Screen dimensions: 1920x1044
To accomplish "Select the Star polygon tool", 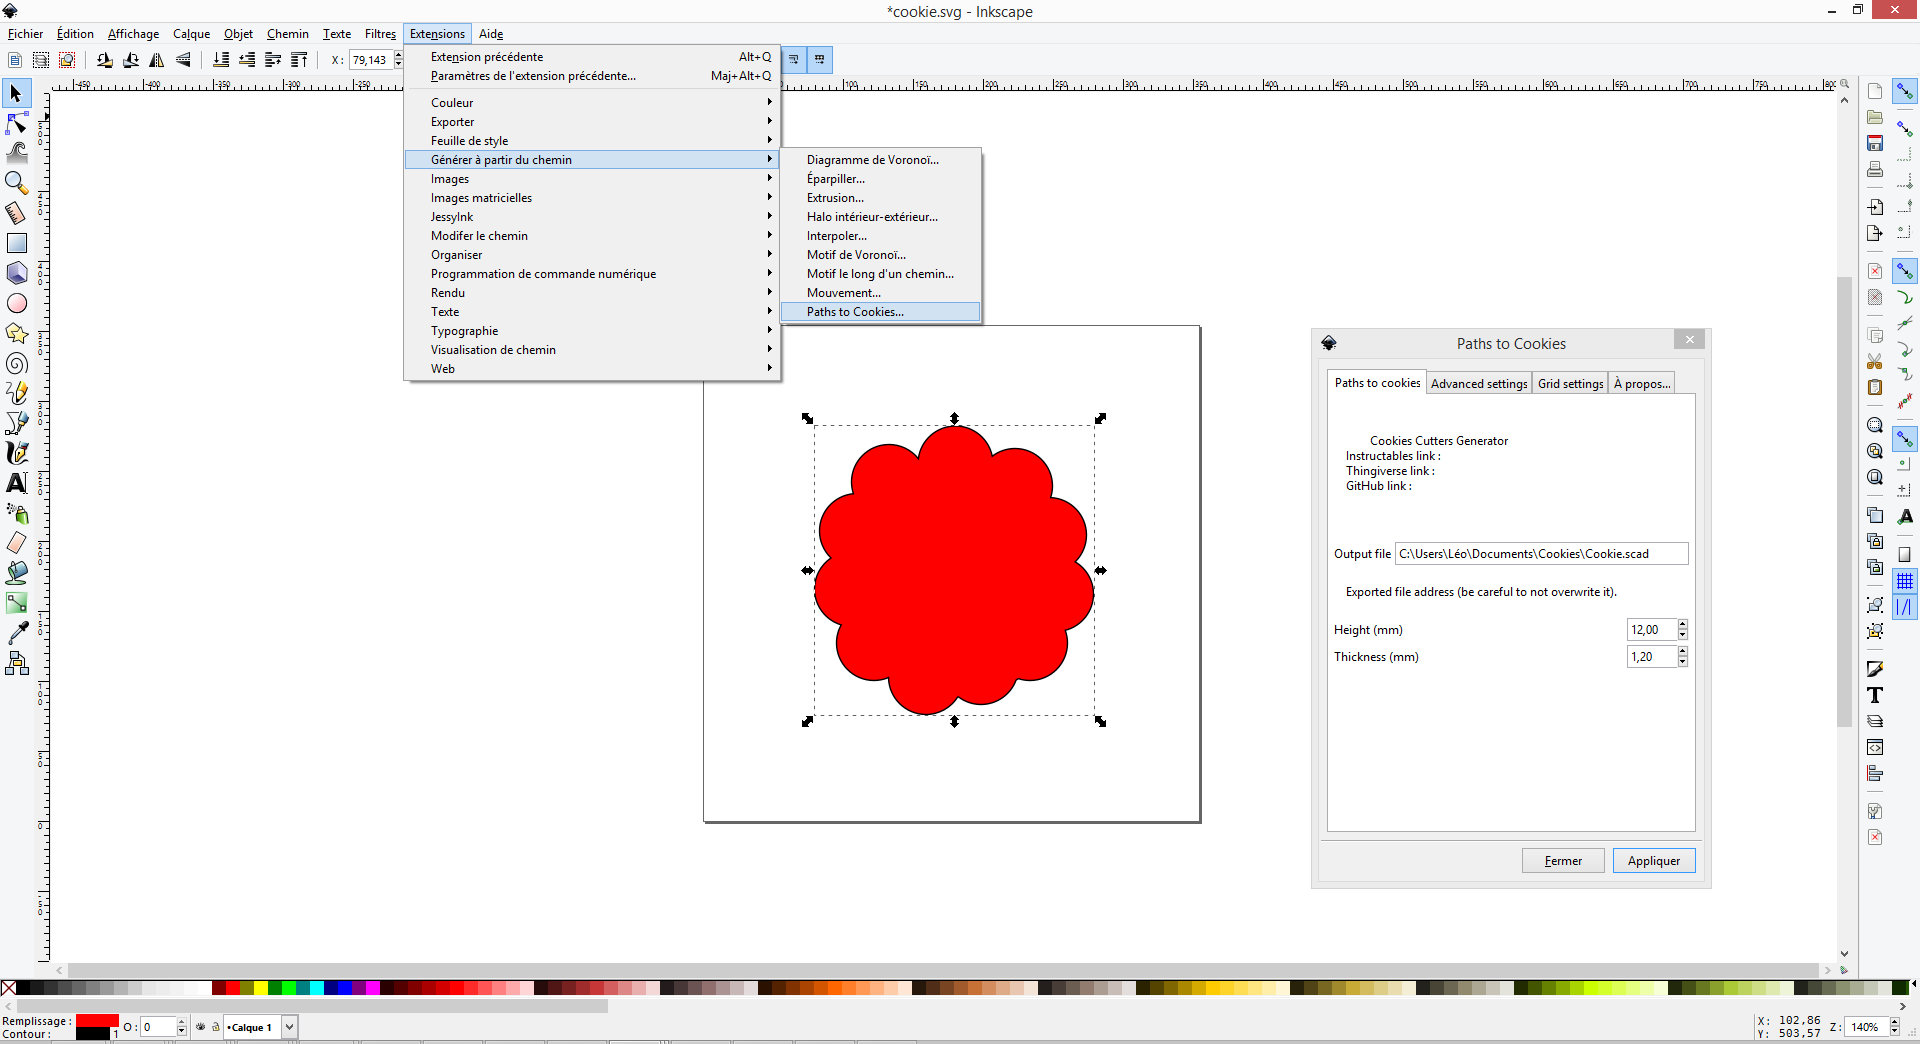I will click(x=17, y=333).
